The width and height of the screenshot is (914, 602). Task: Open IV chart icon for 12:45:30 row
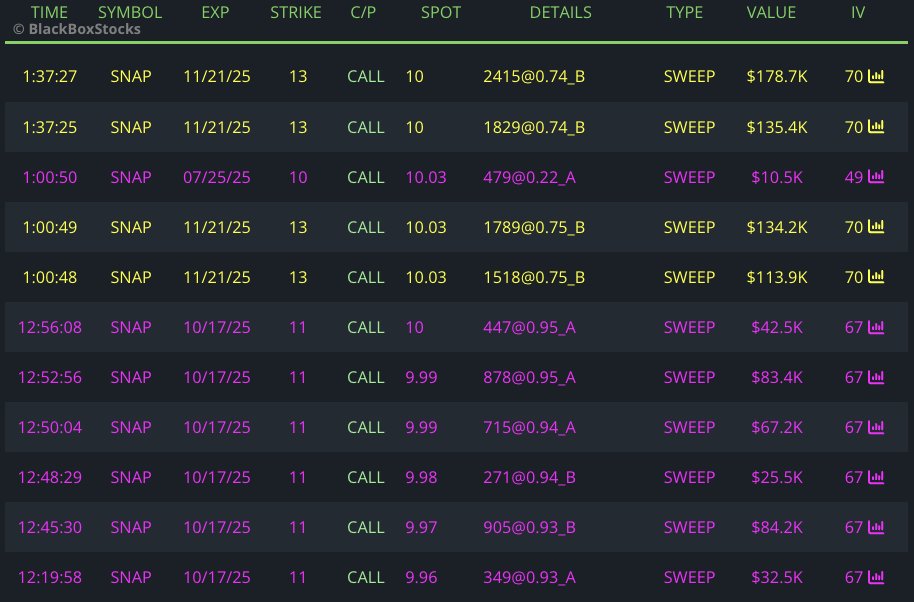876,527
